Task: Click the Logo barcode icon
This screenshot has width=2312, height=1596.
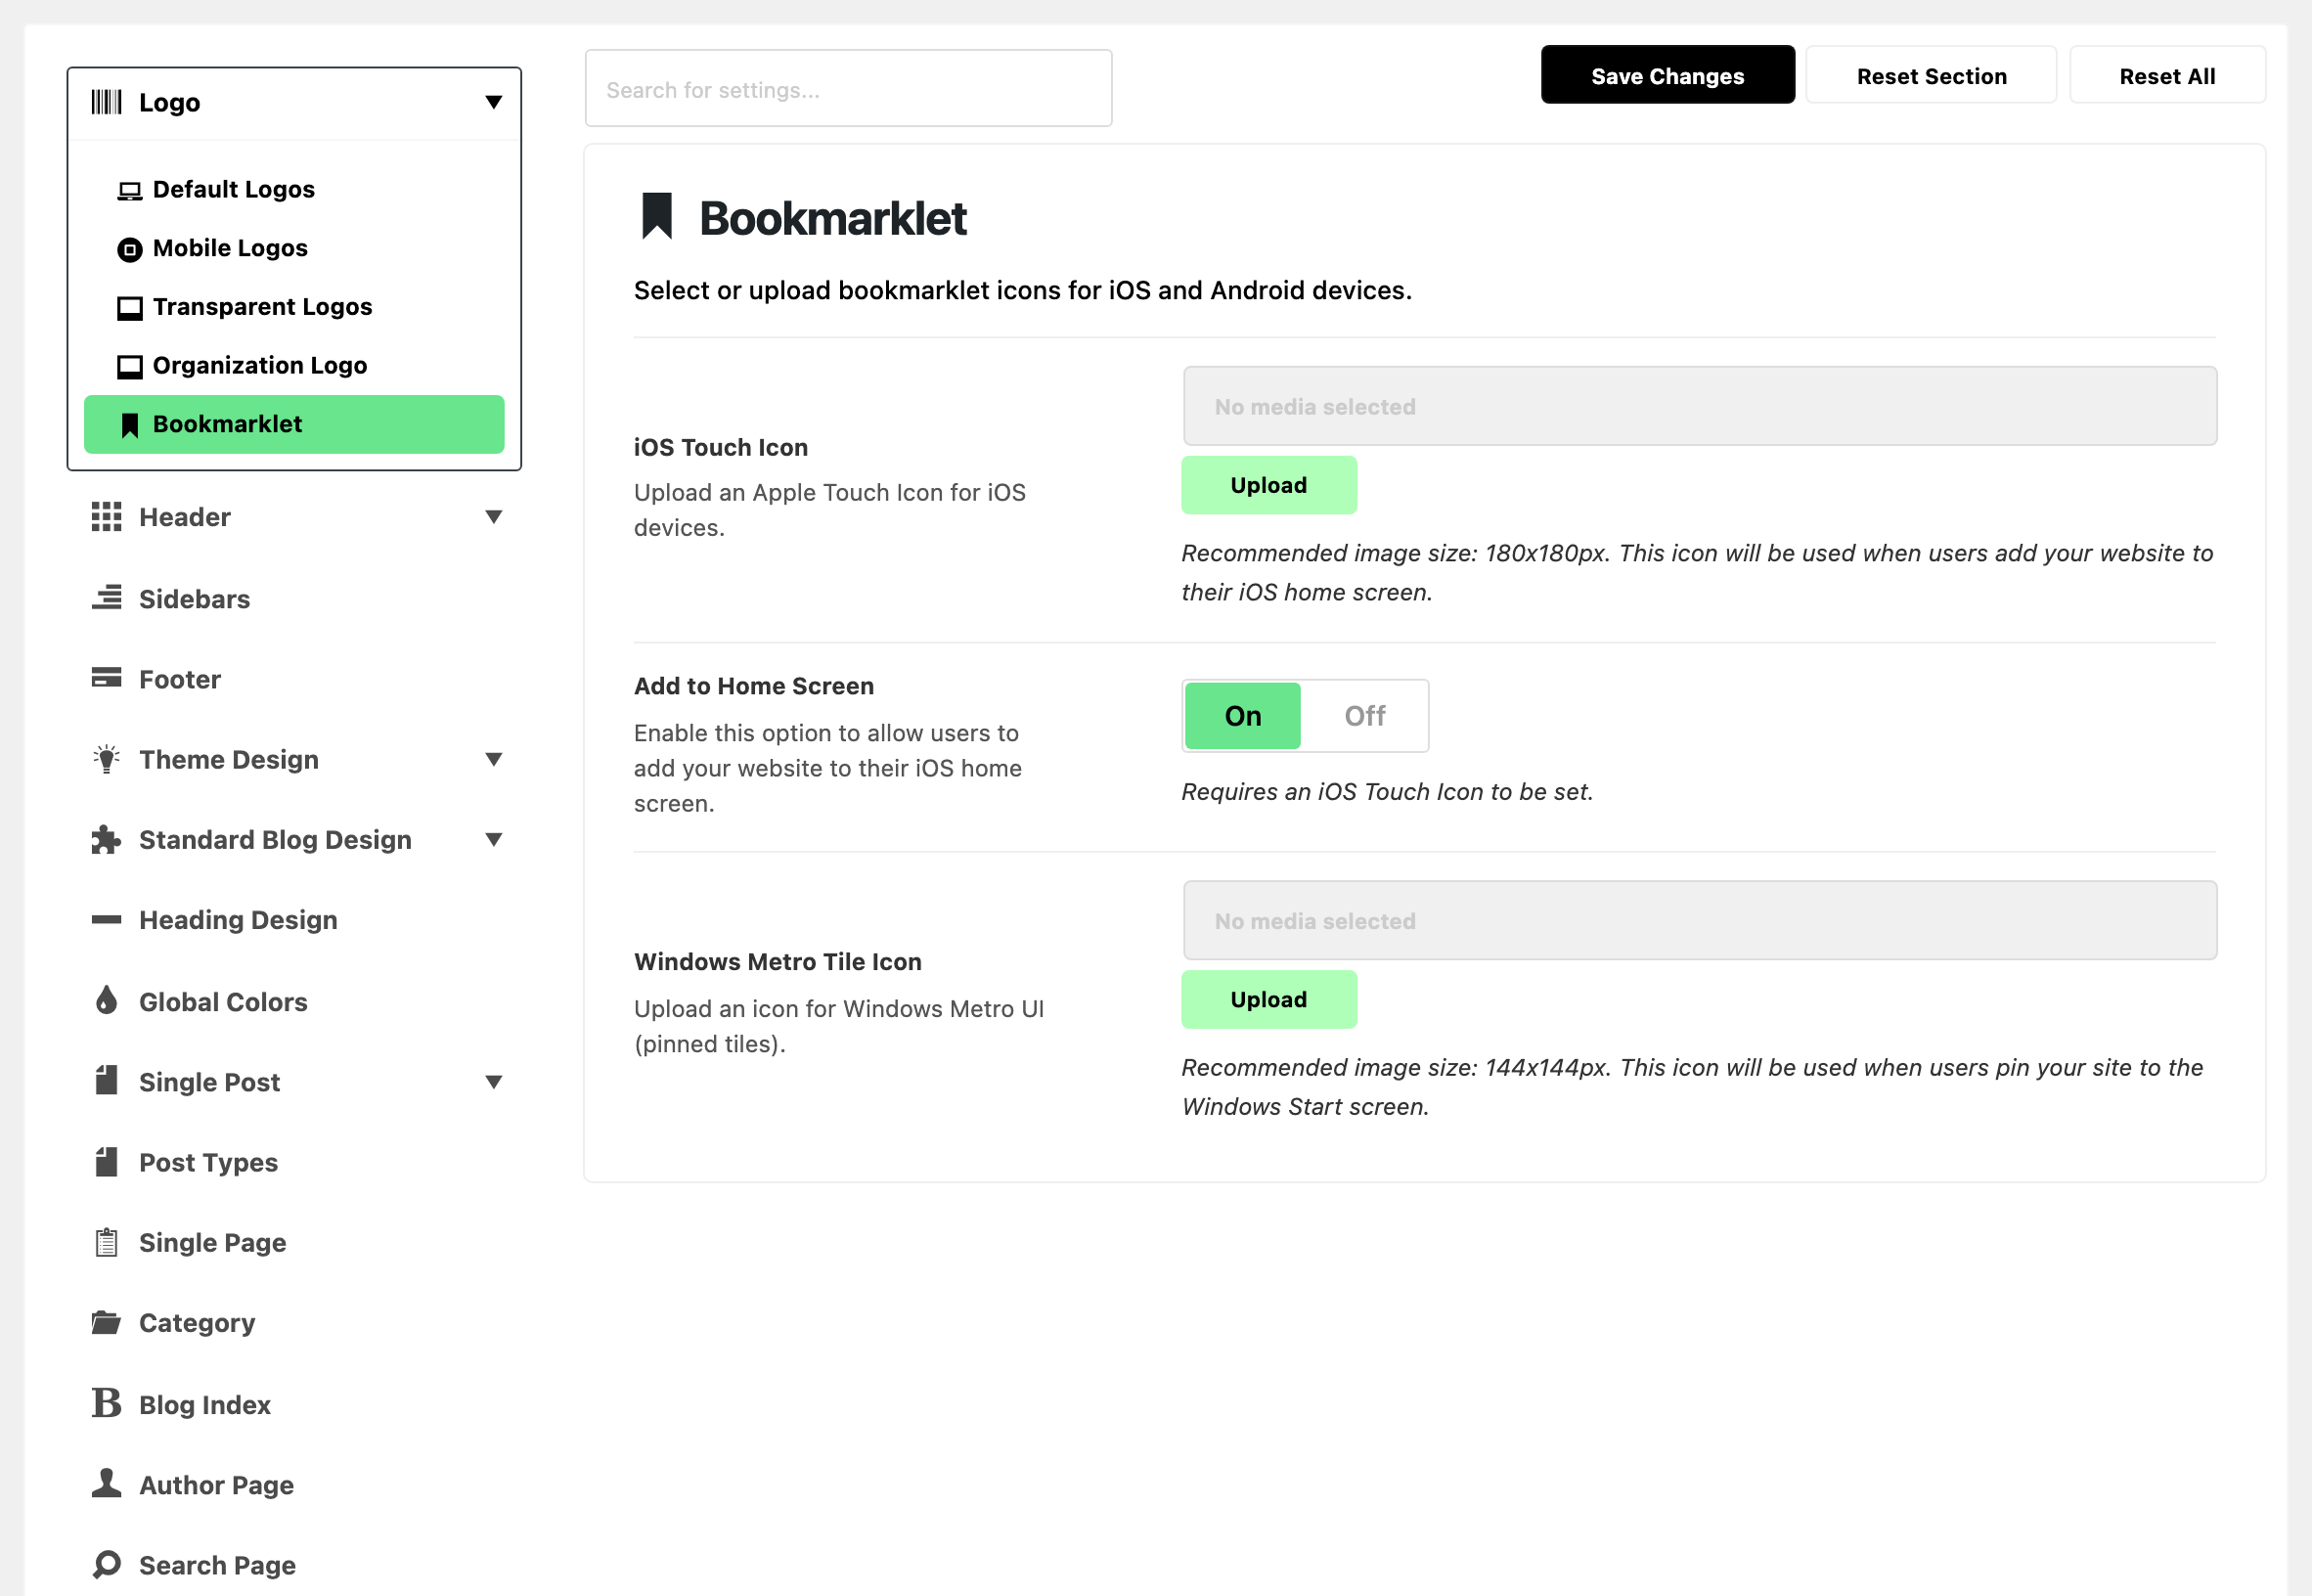Action: click(x=106, y=102)
